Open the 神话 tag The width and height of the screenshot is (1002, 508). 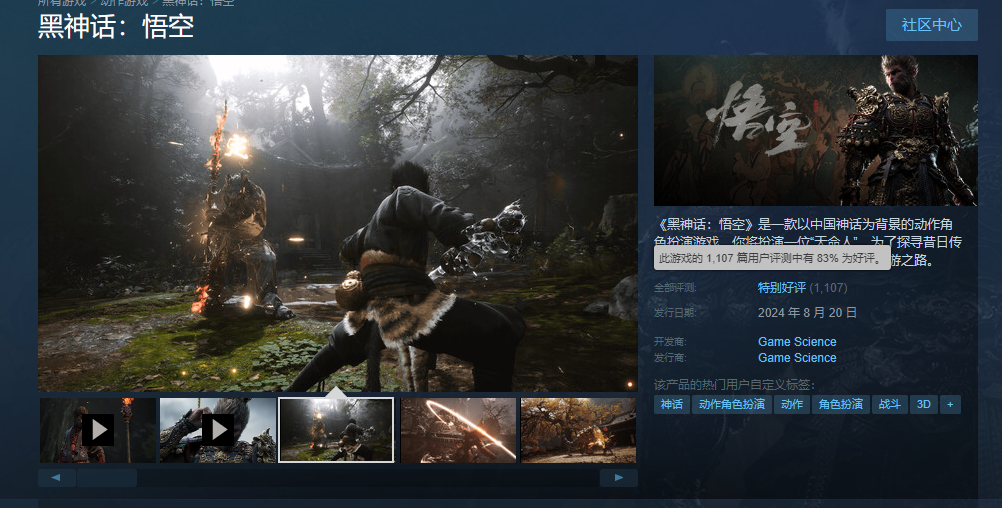click(672, 404)
